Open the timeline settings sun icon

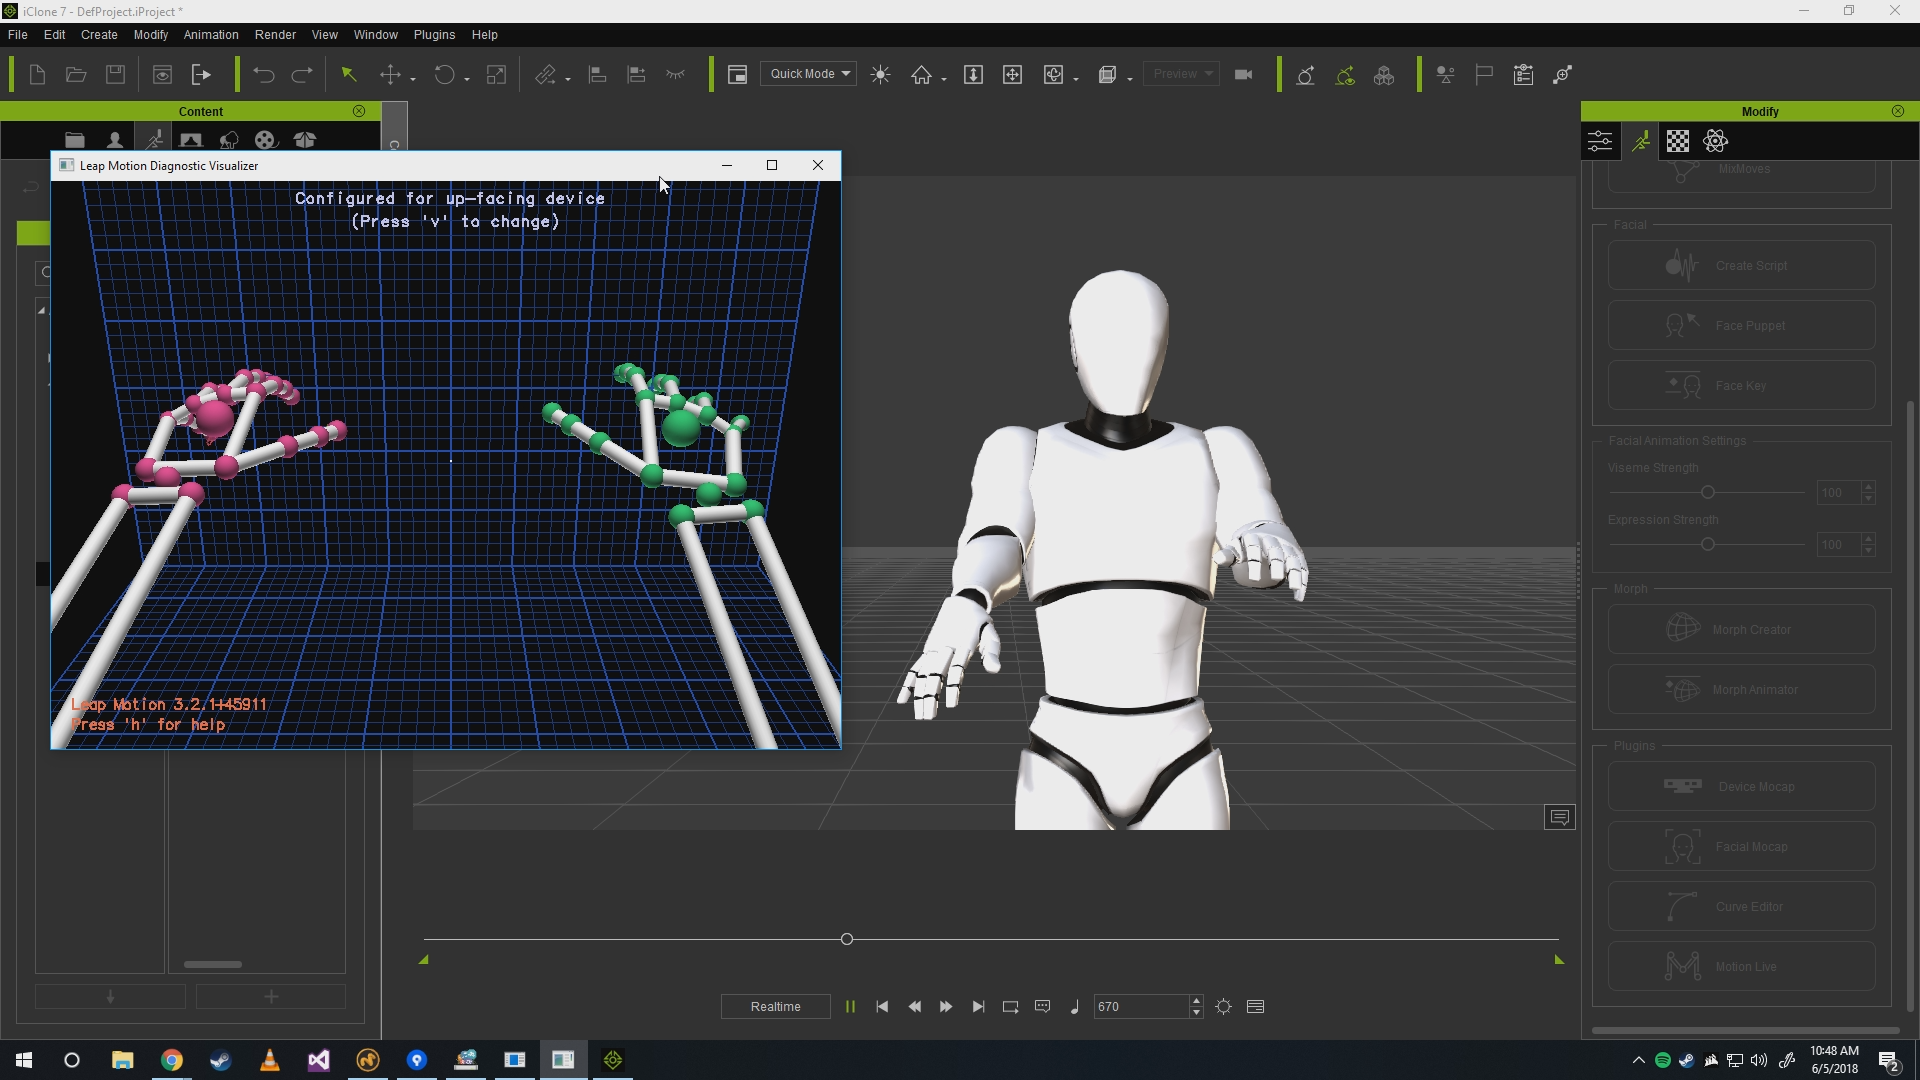pos(1224,1007)
